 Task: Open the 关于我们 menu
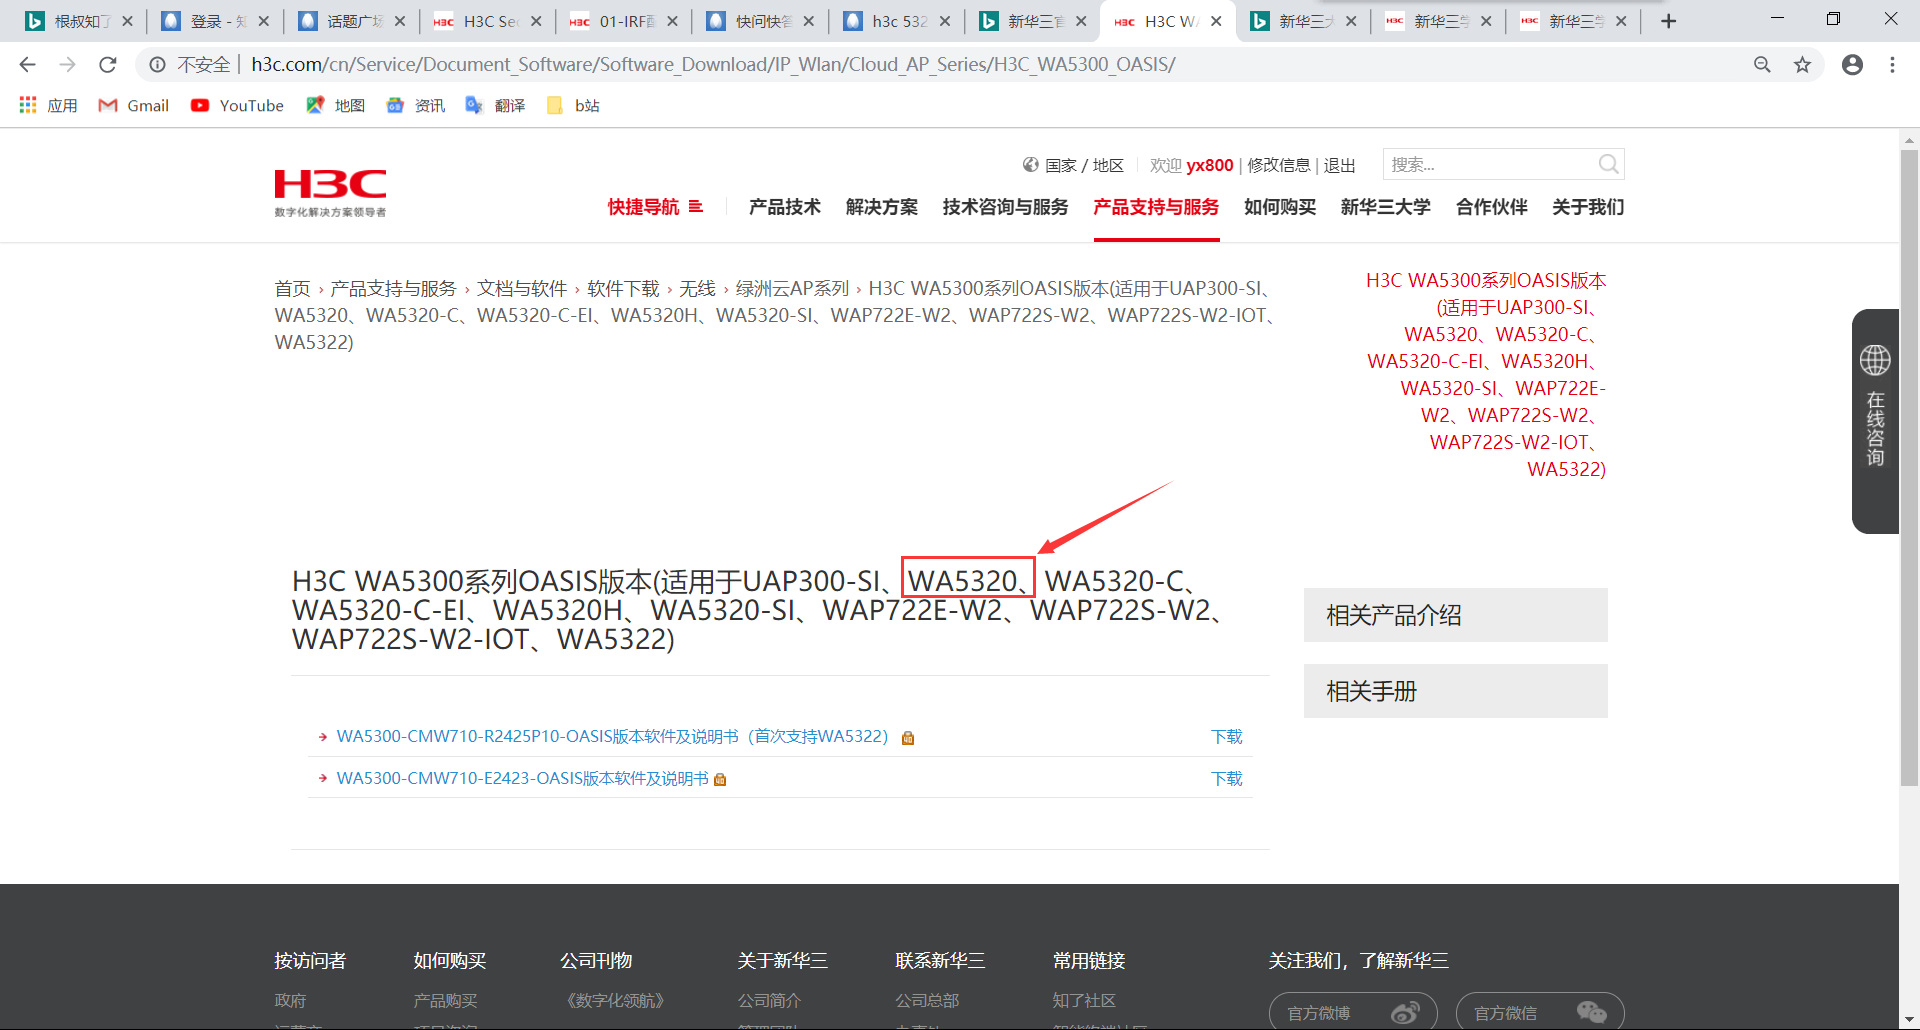tap(1588, 207)
